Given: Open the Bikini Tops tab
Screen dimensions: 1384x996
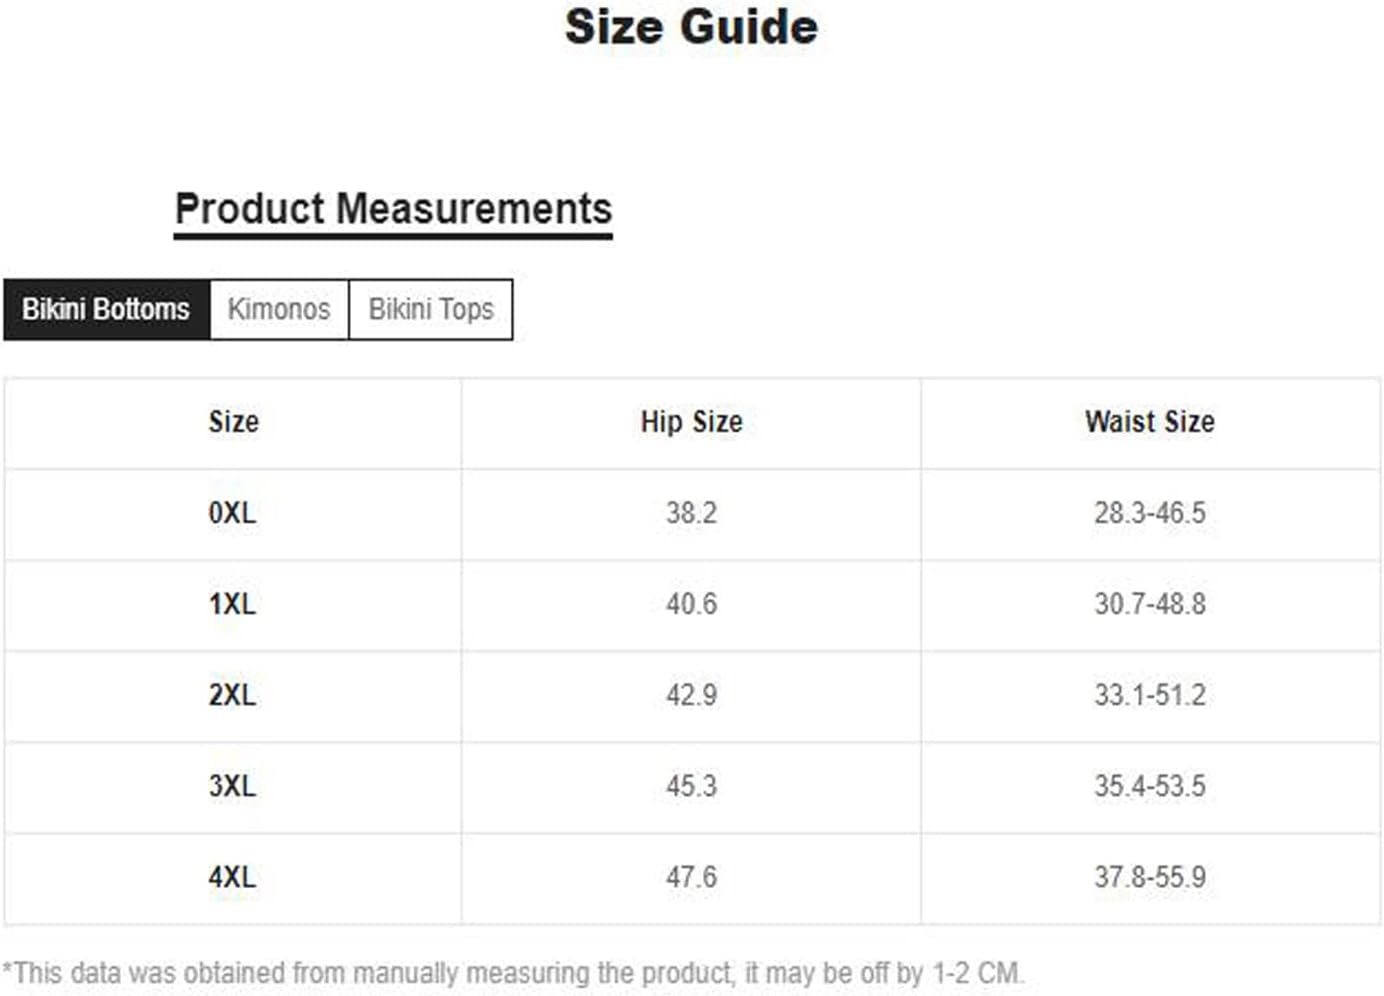Looking at the screenshot, I should 431,310.
